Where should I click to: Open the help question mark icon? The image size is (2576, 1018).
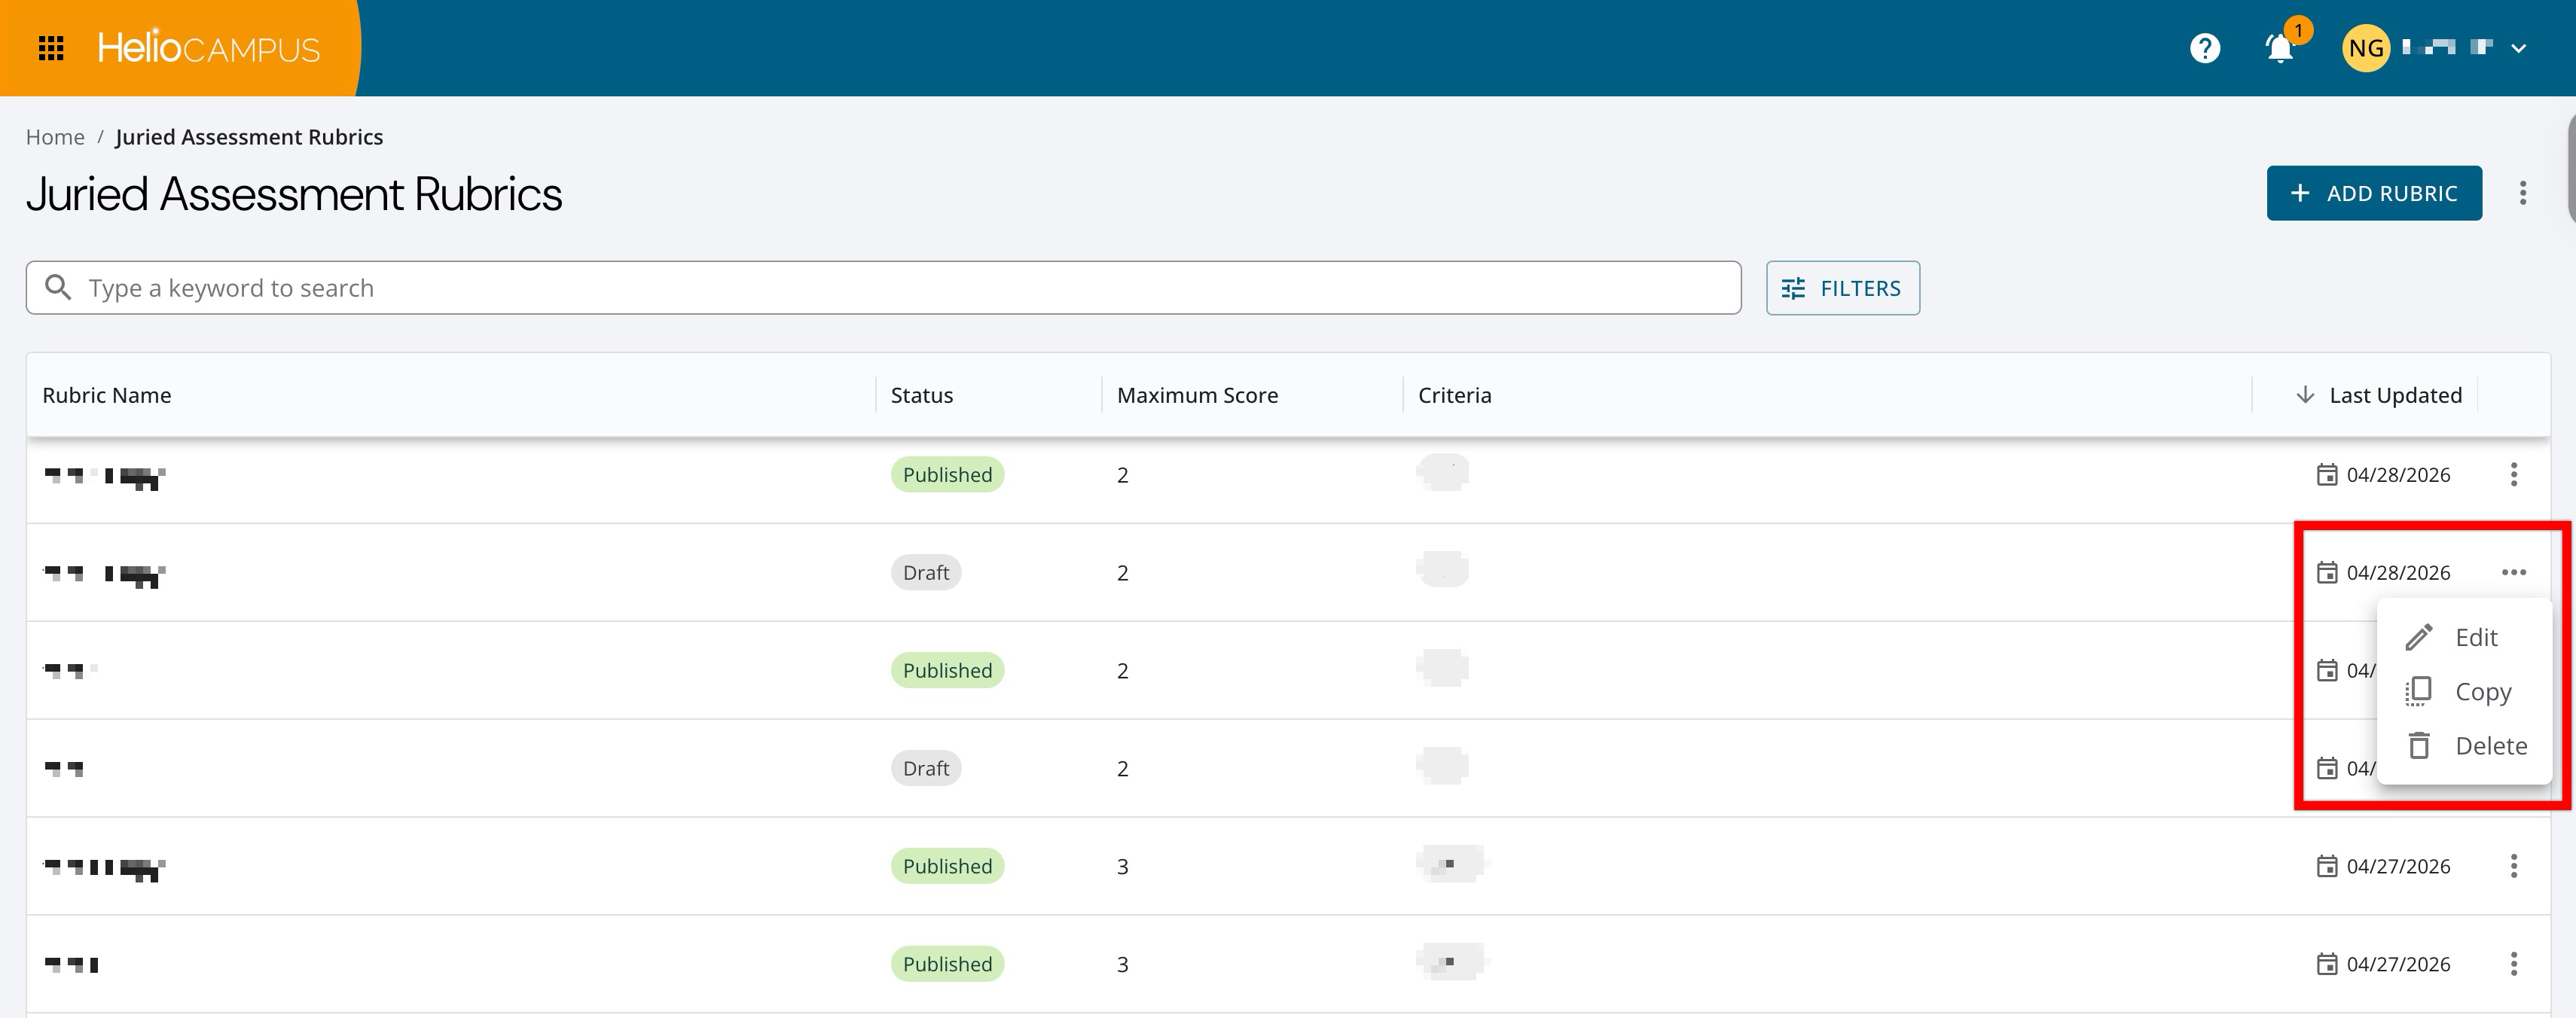click(2205, 48)
